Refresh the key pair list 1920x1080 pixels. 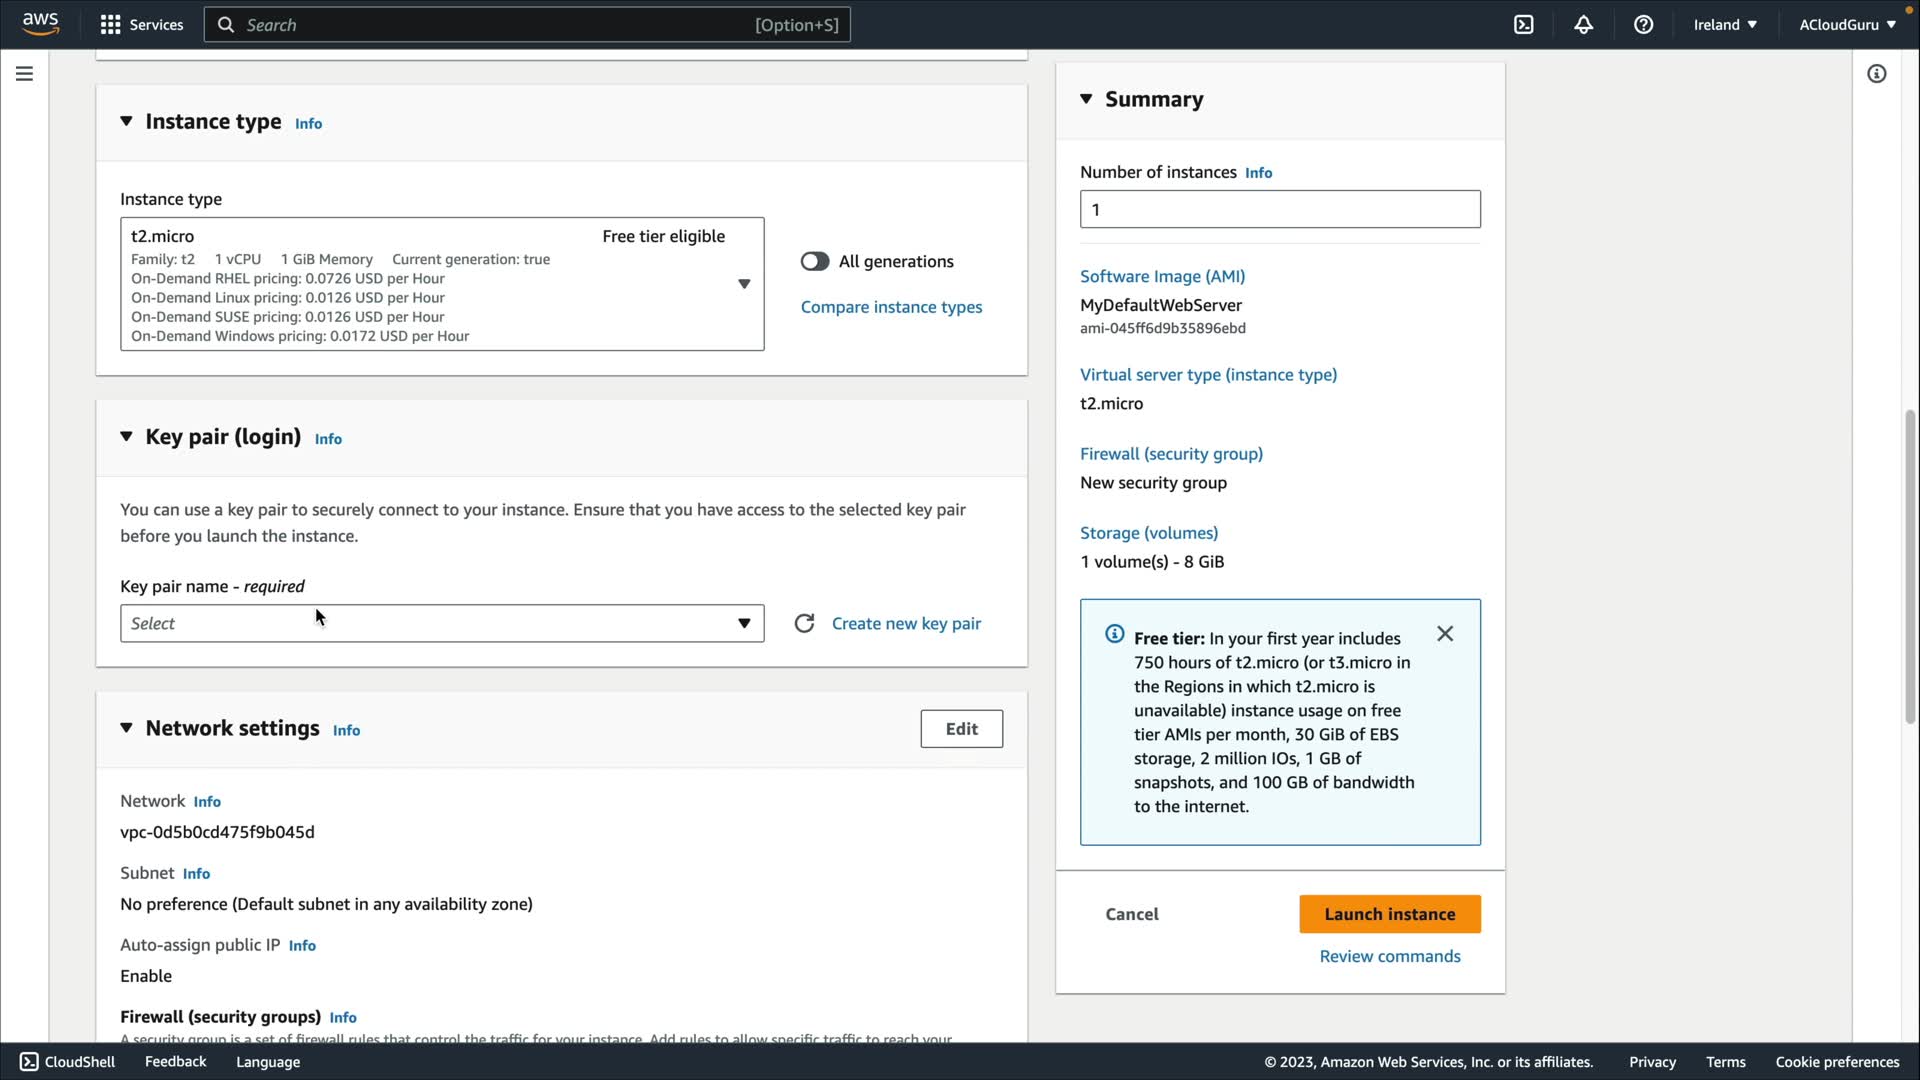[x=804, y=624]
